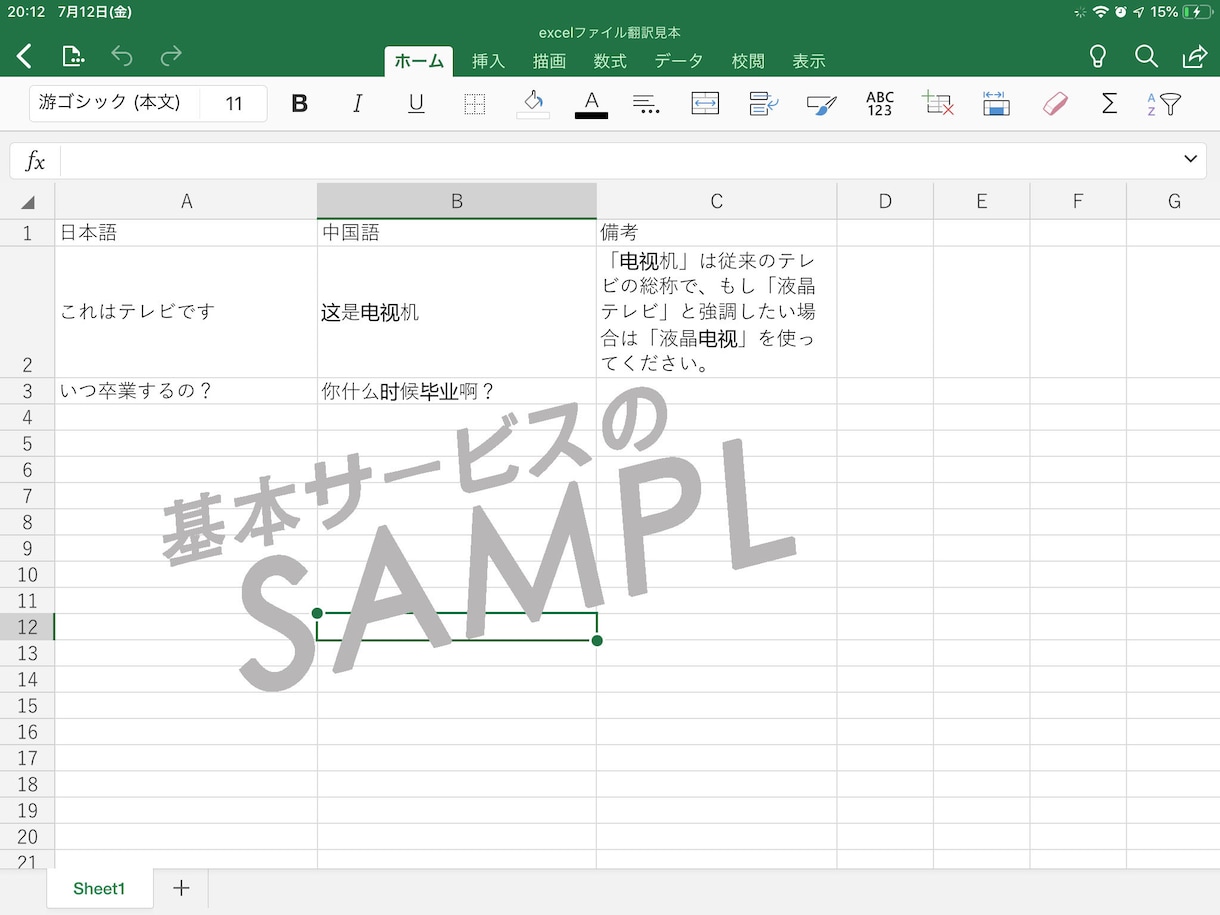
Task: Select cell containing 日本語
Action: pos(186,233)
